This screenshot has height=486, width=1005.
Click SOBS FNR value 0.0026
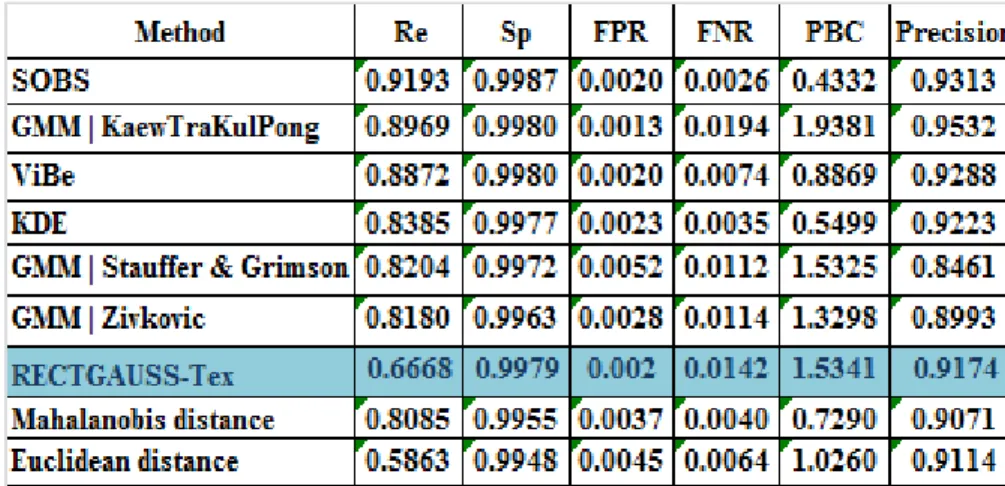[x=725, y=81]
